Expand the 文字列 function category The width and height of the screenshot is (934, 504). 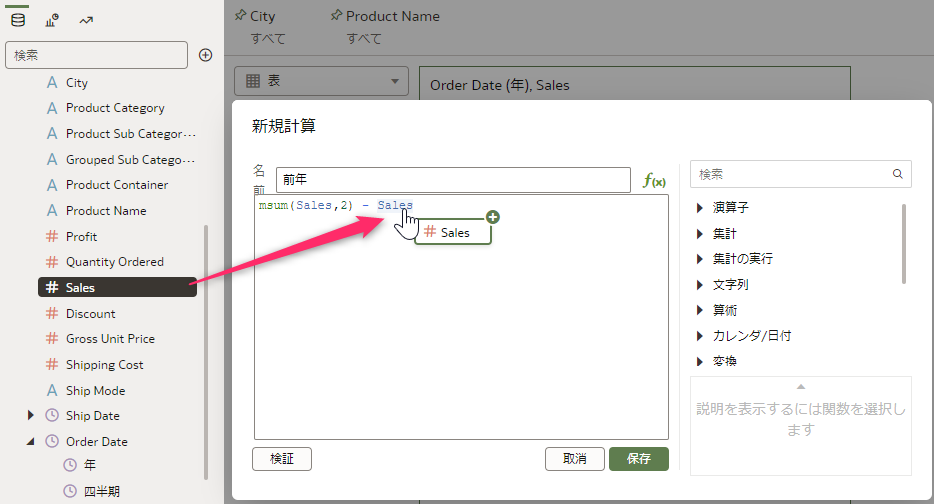(x=700, y=285)
